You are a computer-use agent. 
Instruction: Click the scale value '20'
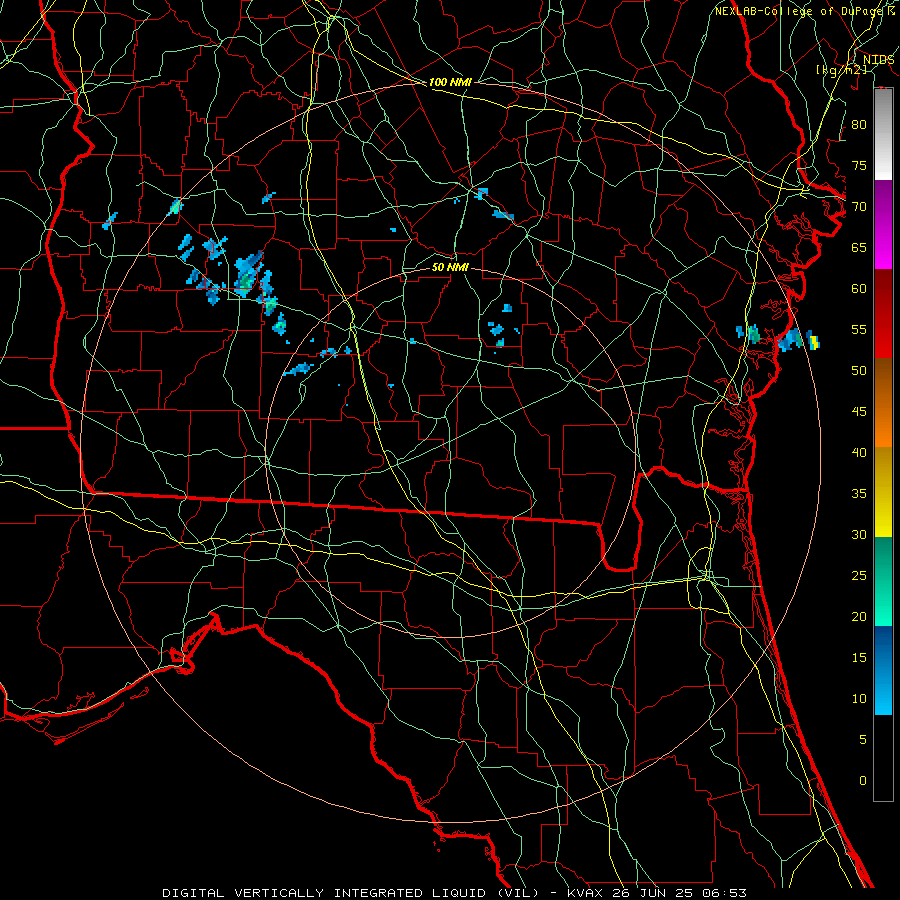[x=859, y=616]
